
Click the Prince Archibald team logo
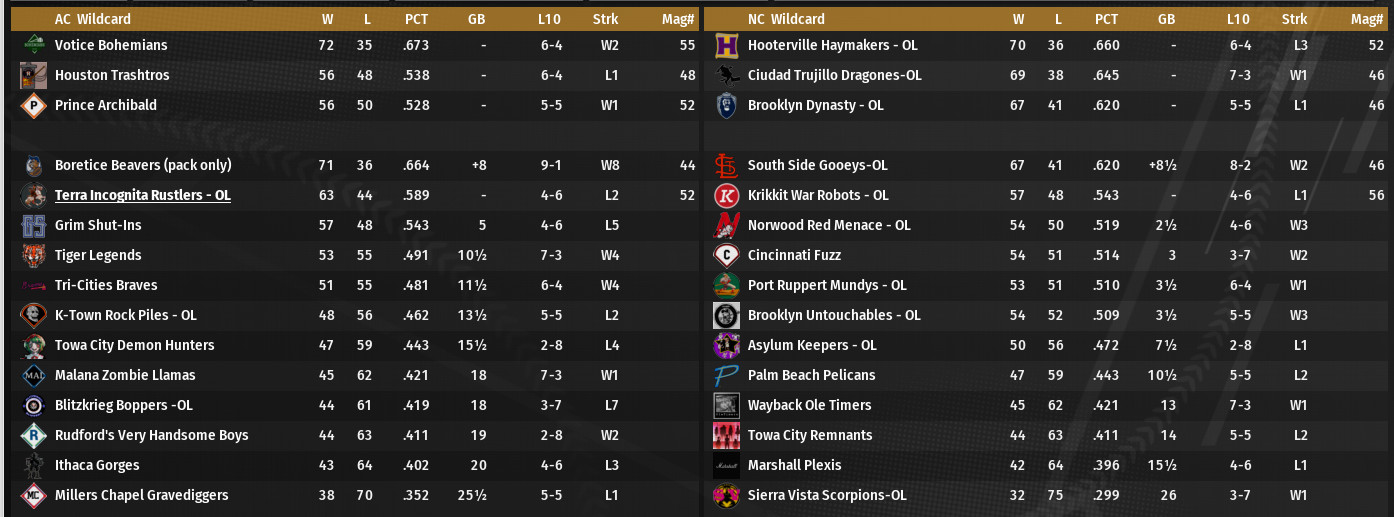pos(33,105)
